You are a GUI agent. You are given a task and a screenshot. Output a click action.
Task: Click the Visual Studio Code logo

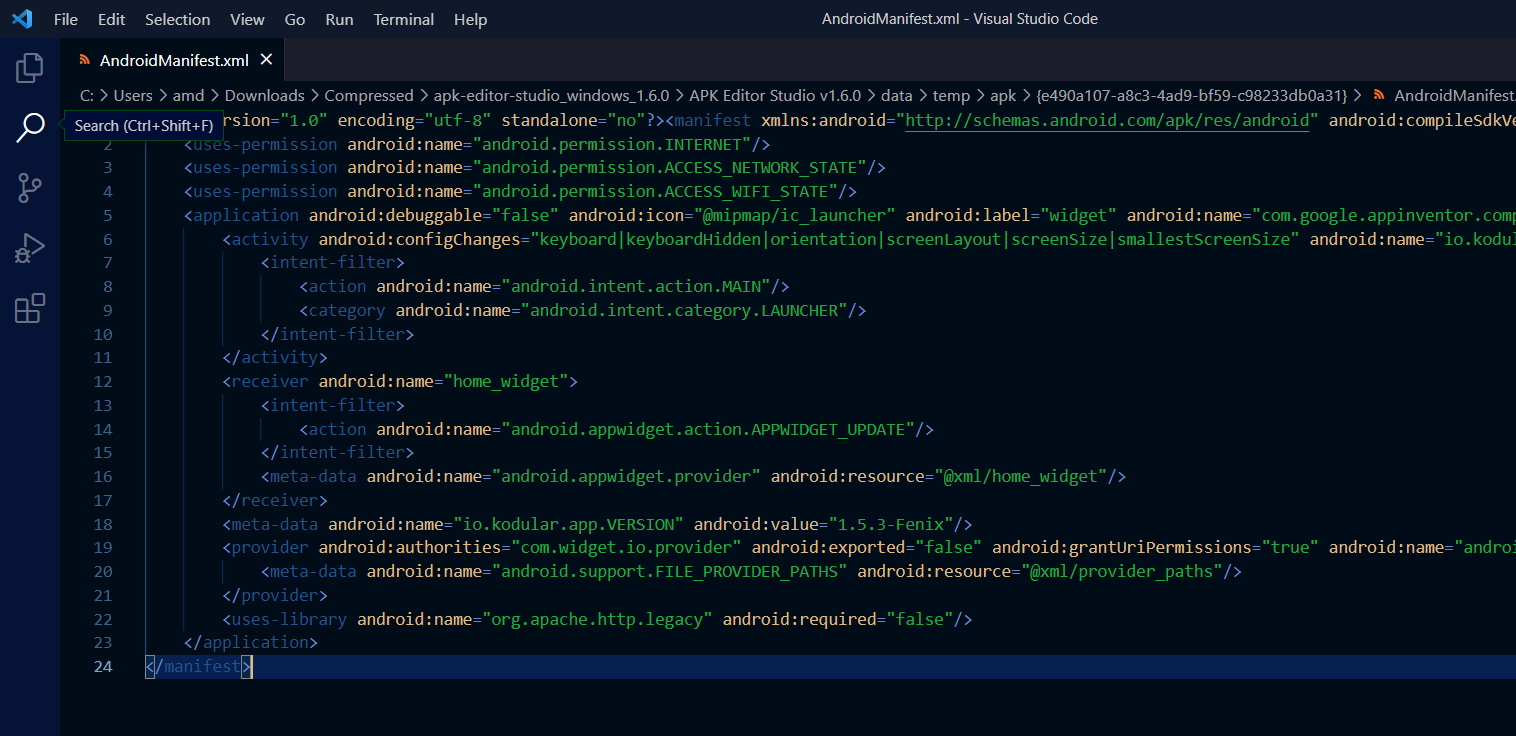pos(22,18)
